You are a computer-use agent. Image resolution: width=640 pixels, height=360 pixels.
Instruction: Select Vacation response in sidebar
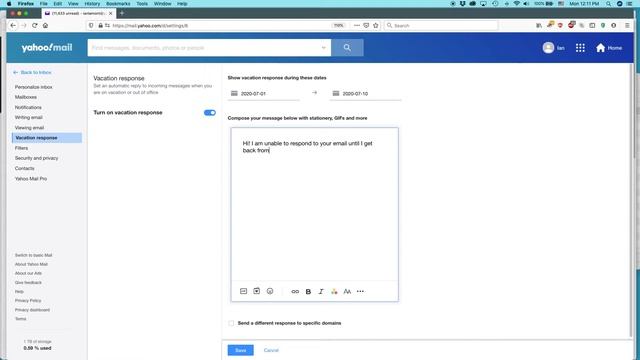pos(47,138)
